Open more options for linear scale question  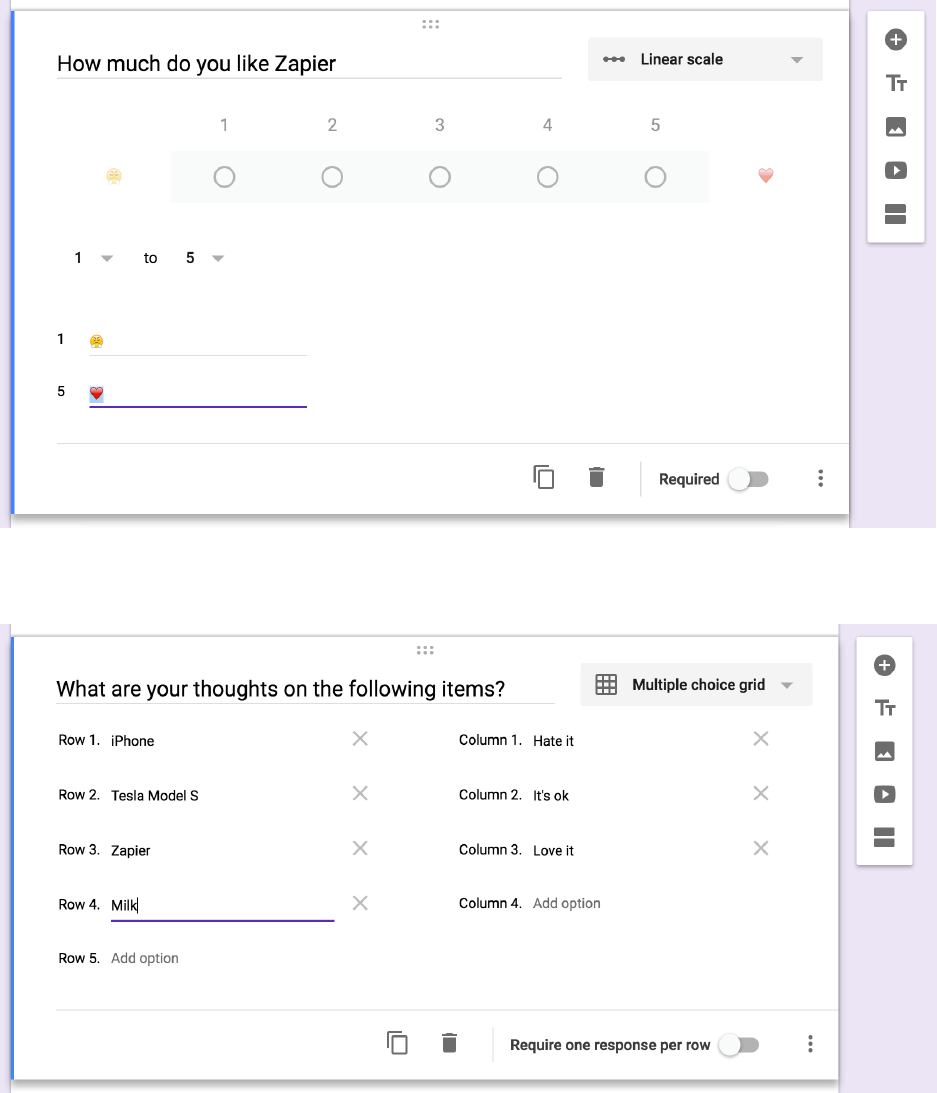pos(821,479)
